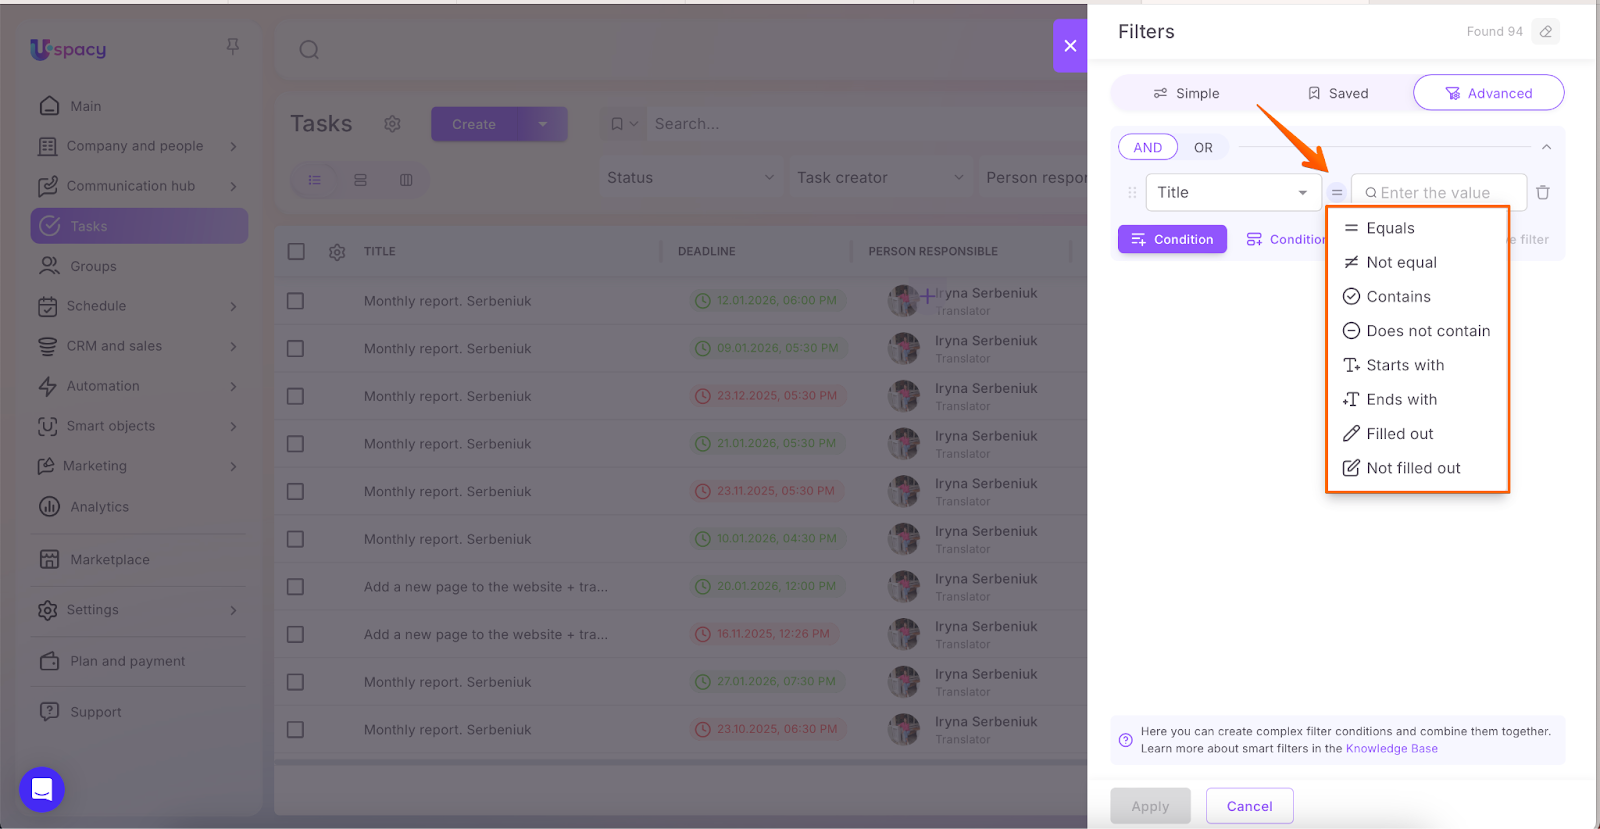The height and width of the screenshot is (829, 1600).
Task: Click the equals operator icon next to Title
Action: coord(1337,193)
